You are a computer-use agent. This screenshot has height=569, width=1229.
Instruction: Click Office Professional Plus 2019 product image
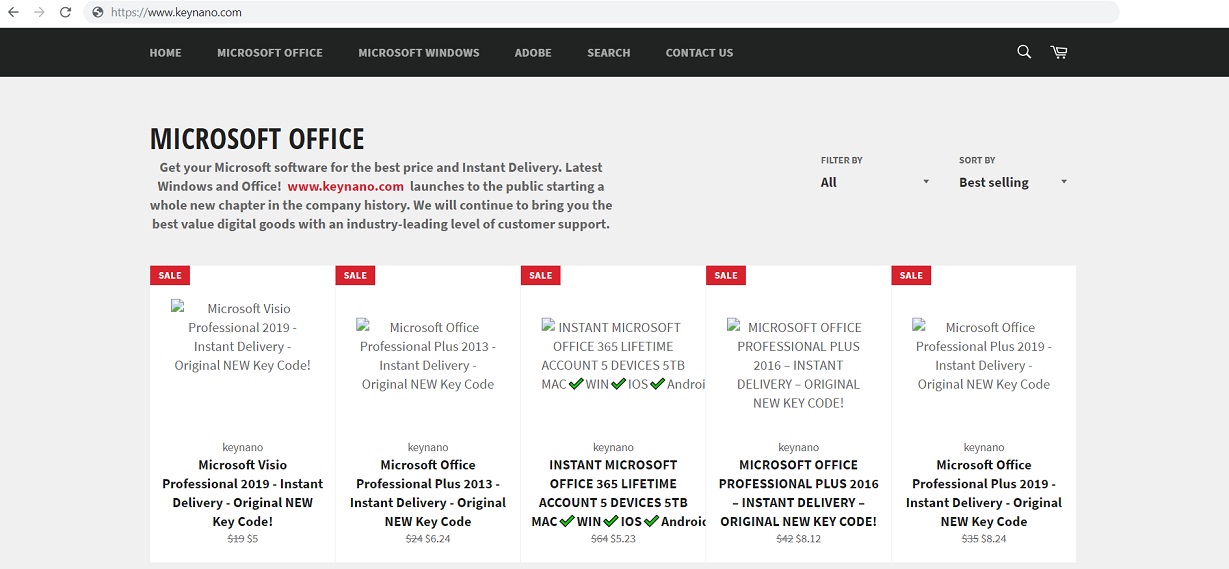(984, 356)
